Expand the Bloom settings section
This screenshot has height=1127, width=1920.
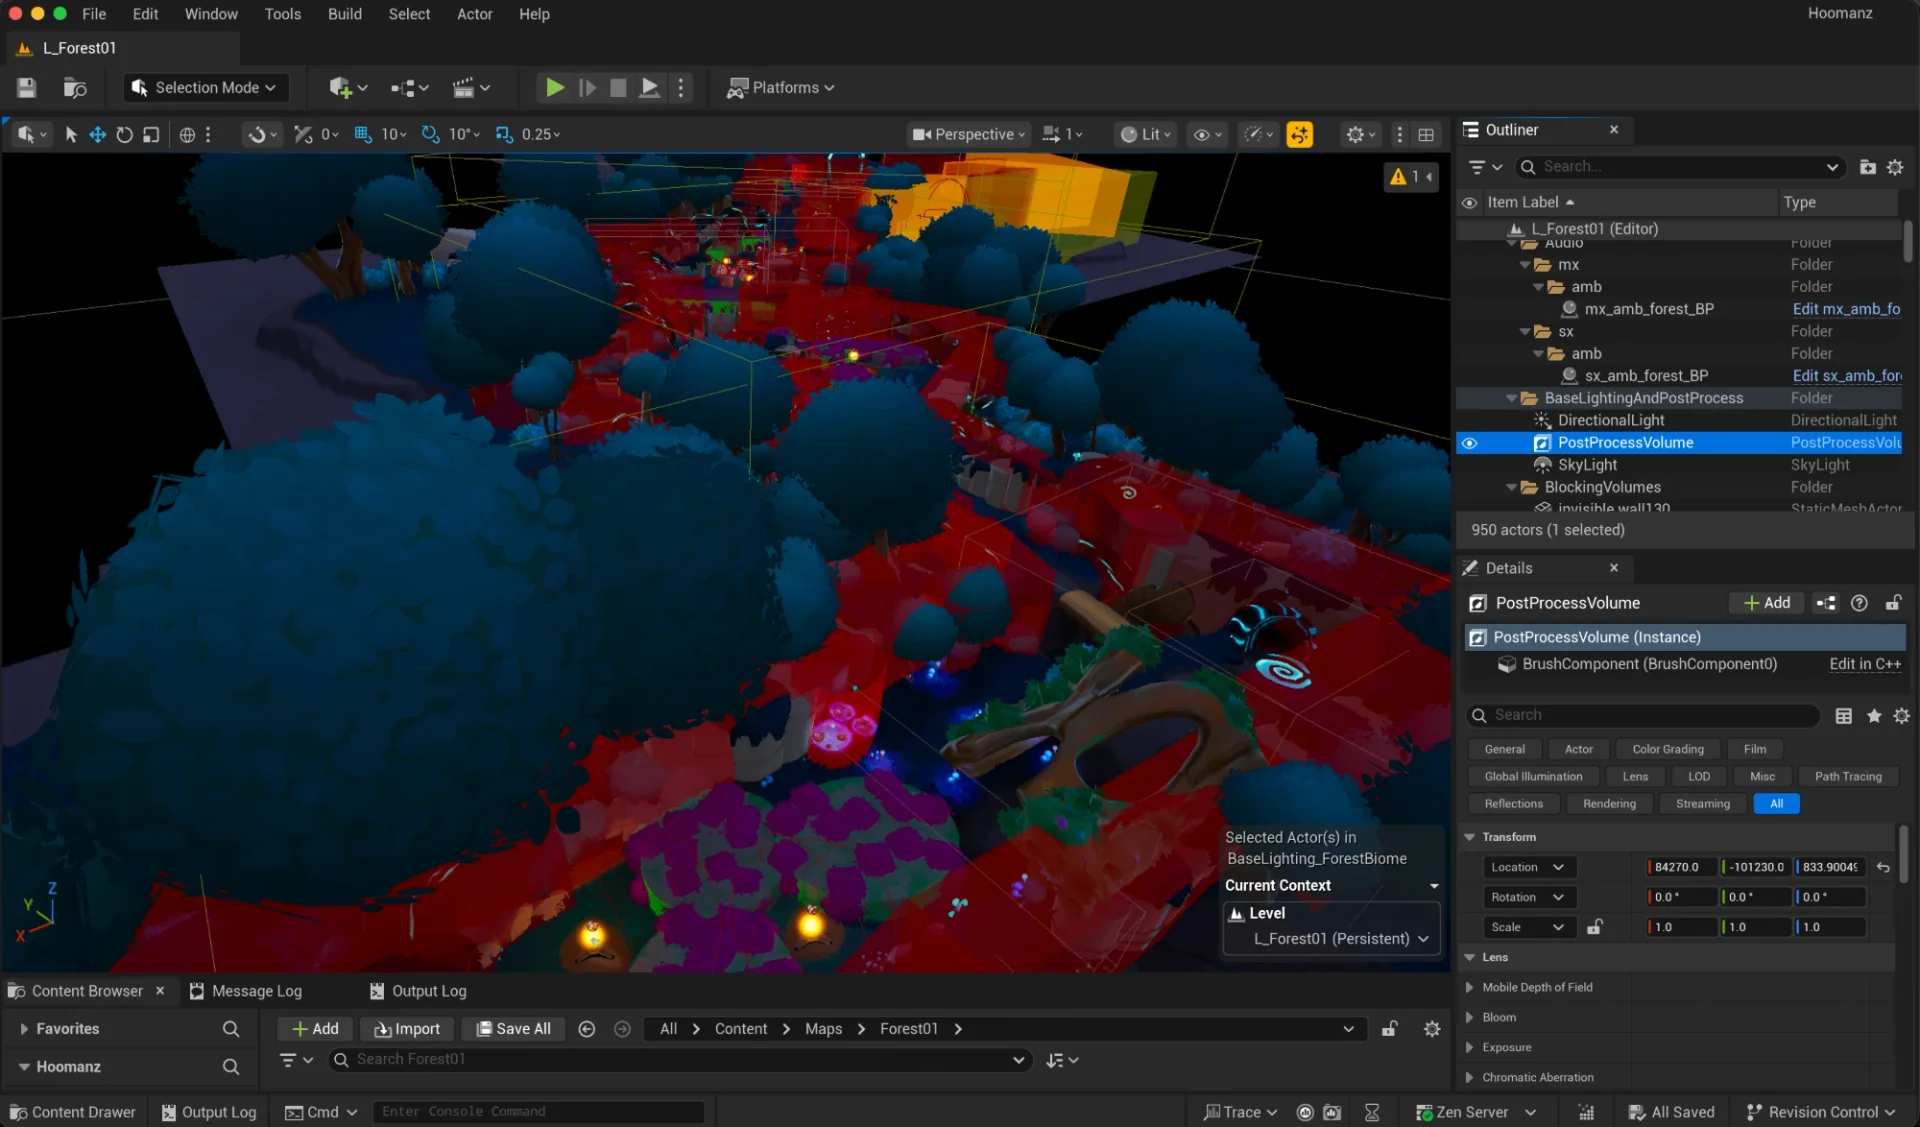[x=1469, y=1017]
